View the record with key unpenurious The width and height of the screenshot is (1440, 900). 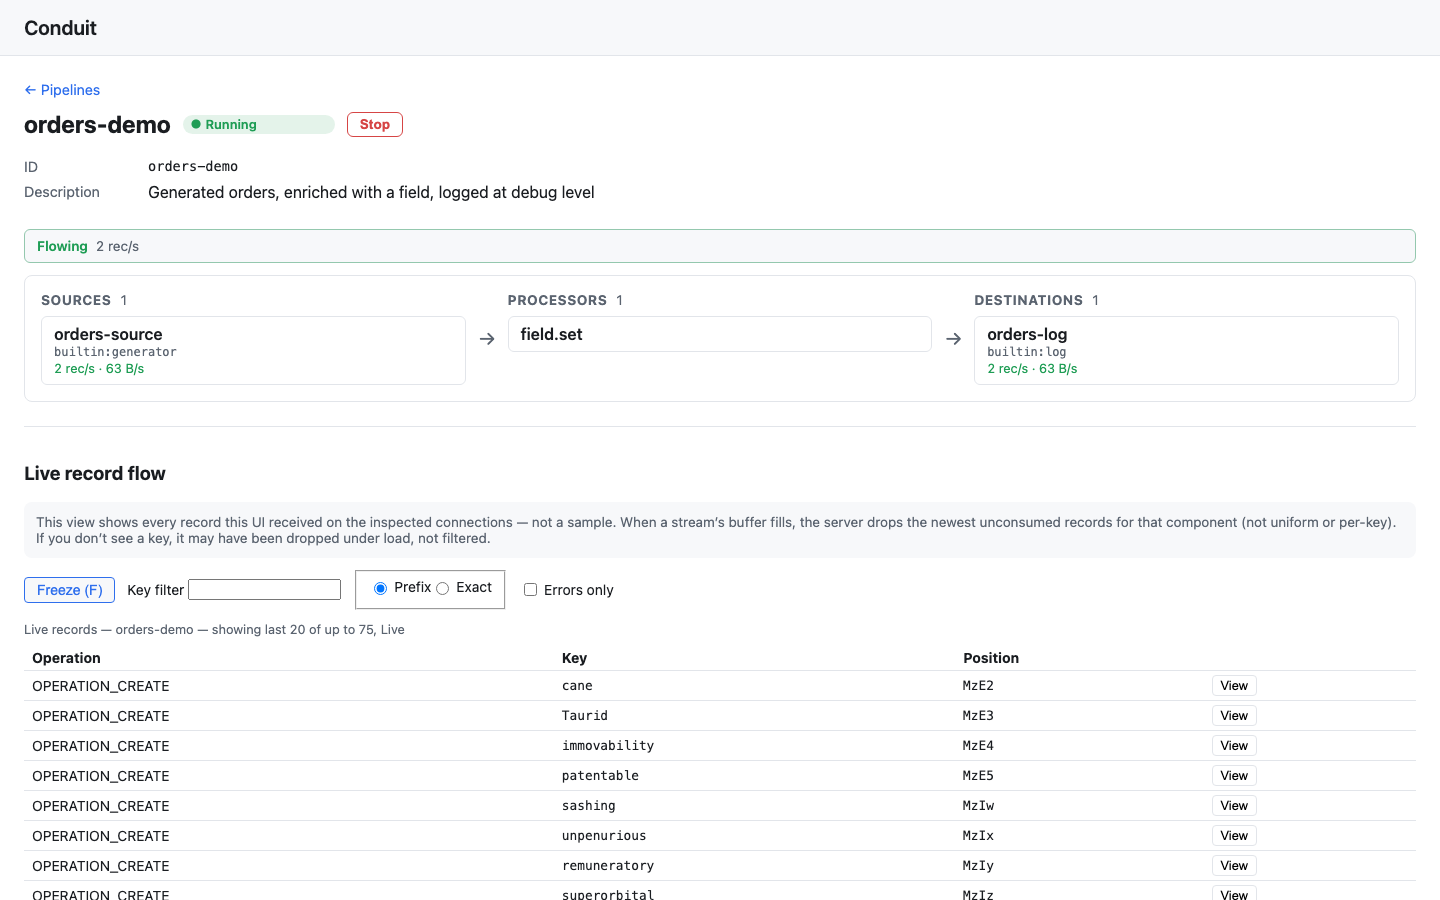click(x=1234, y=836)
